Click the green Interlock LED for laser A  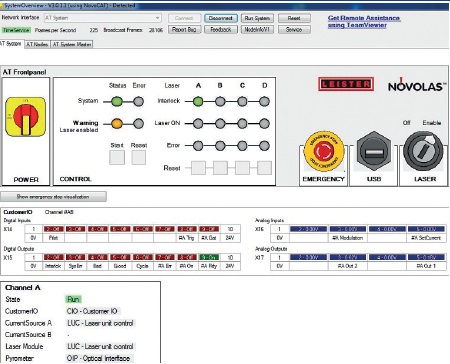198,101
